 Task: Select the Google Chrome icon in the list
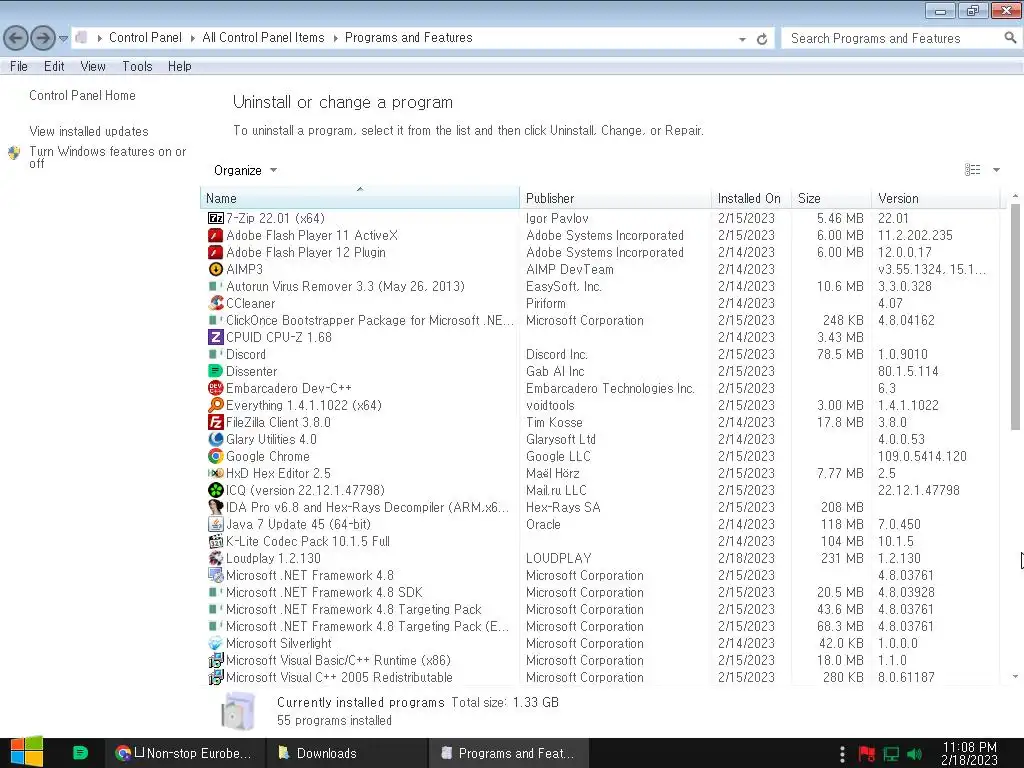tap(216, 456)
